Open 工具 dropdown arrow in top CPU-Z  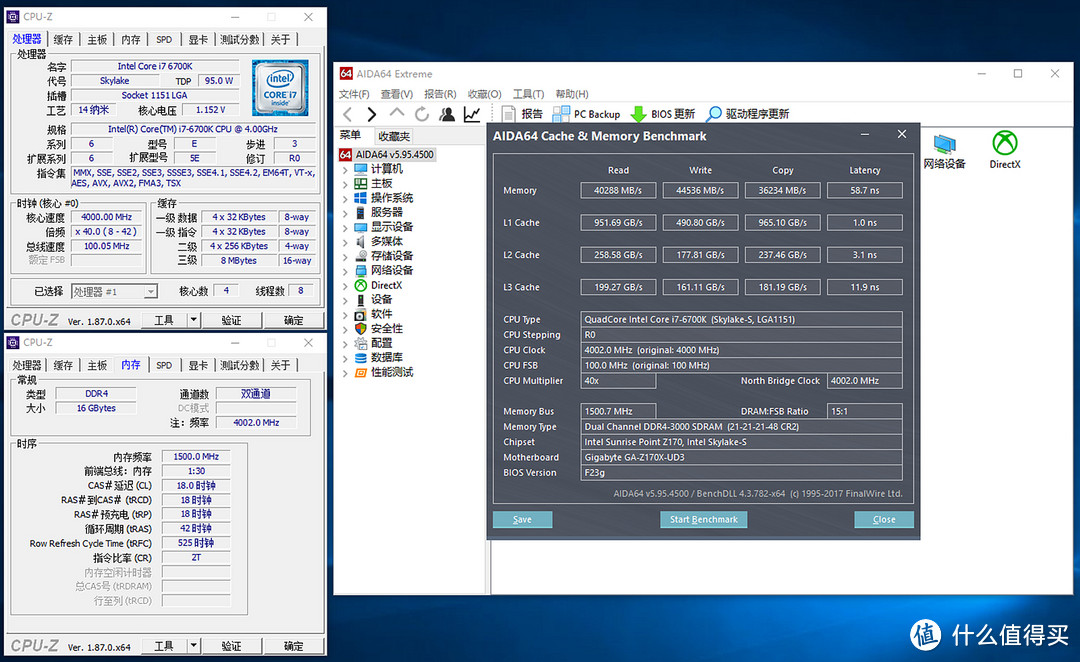[194, 320]
